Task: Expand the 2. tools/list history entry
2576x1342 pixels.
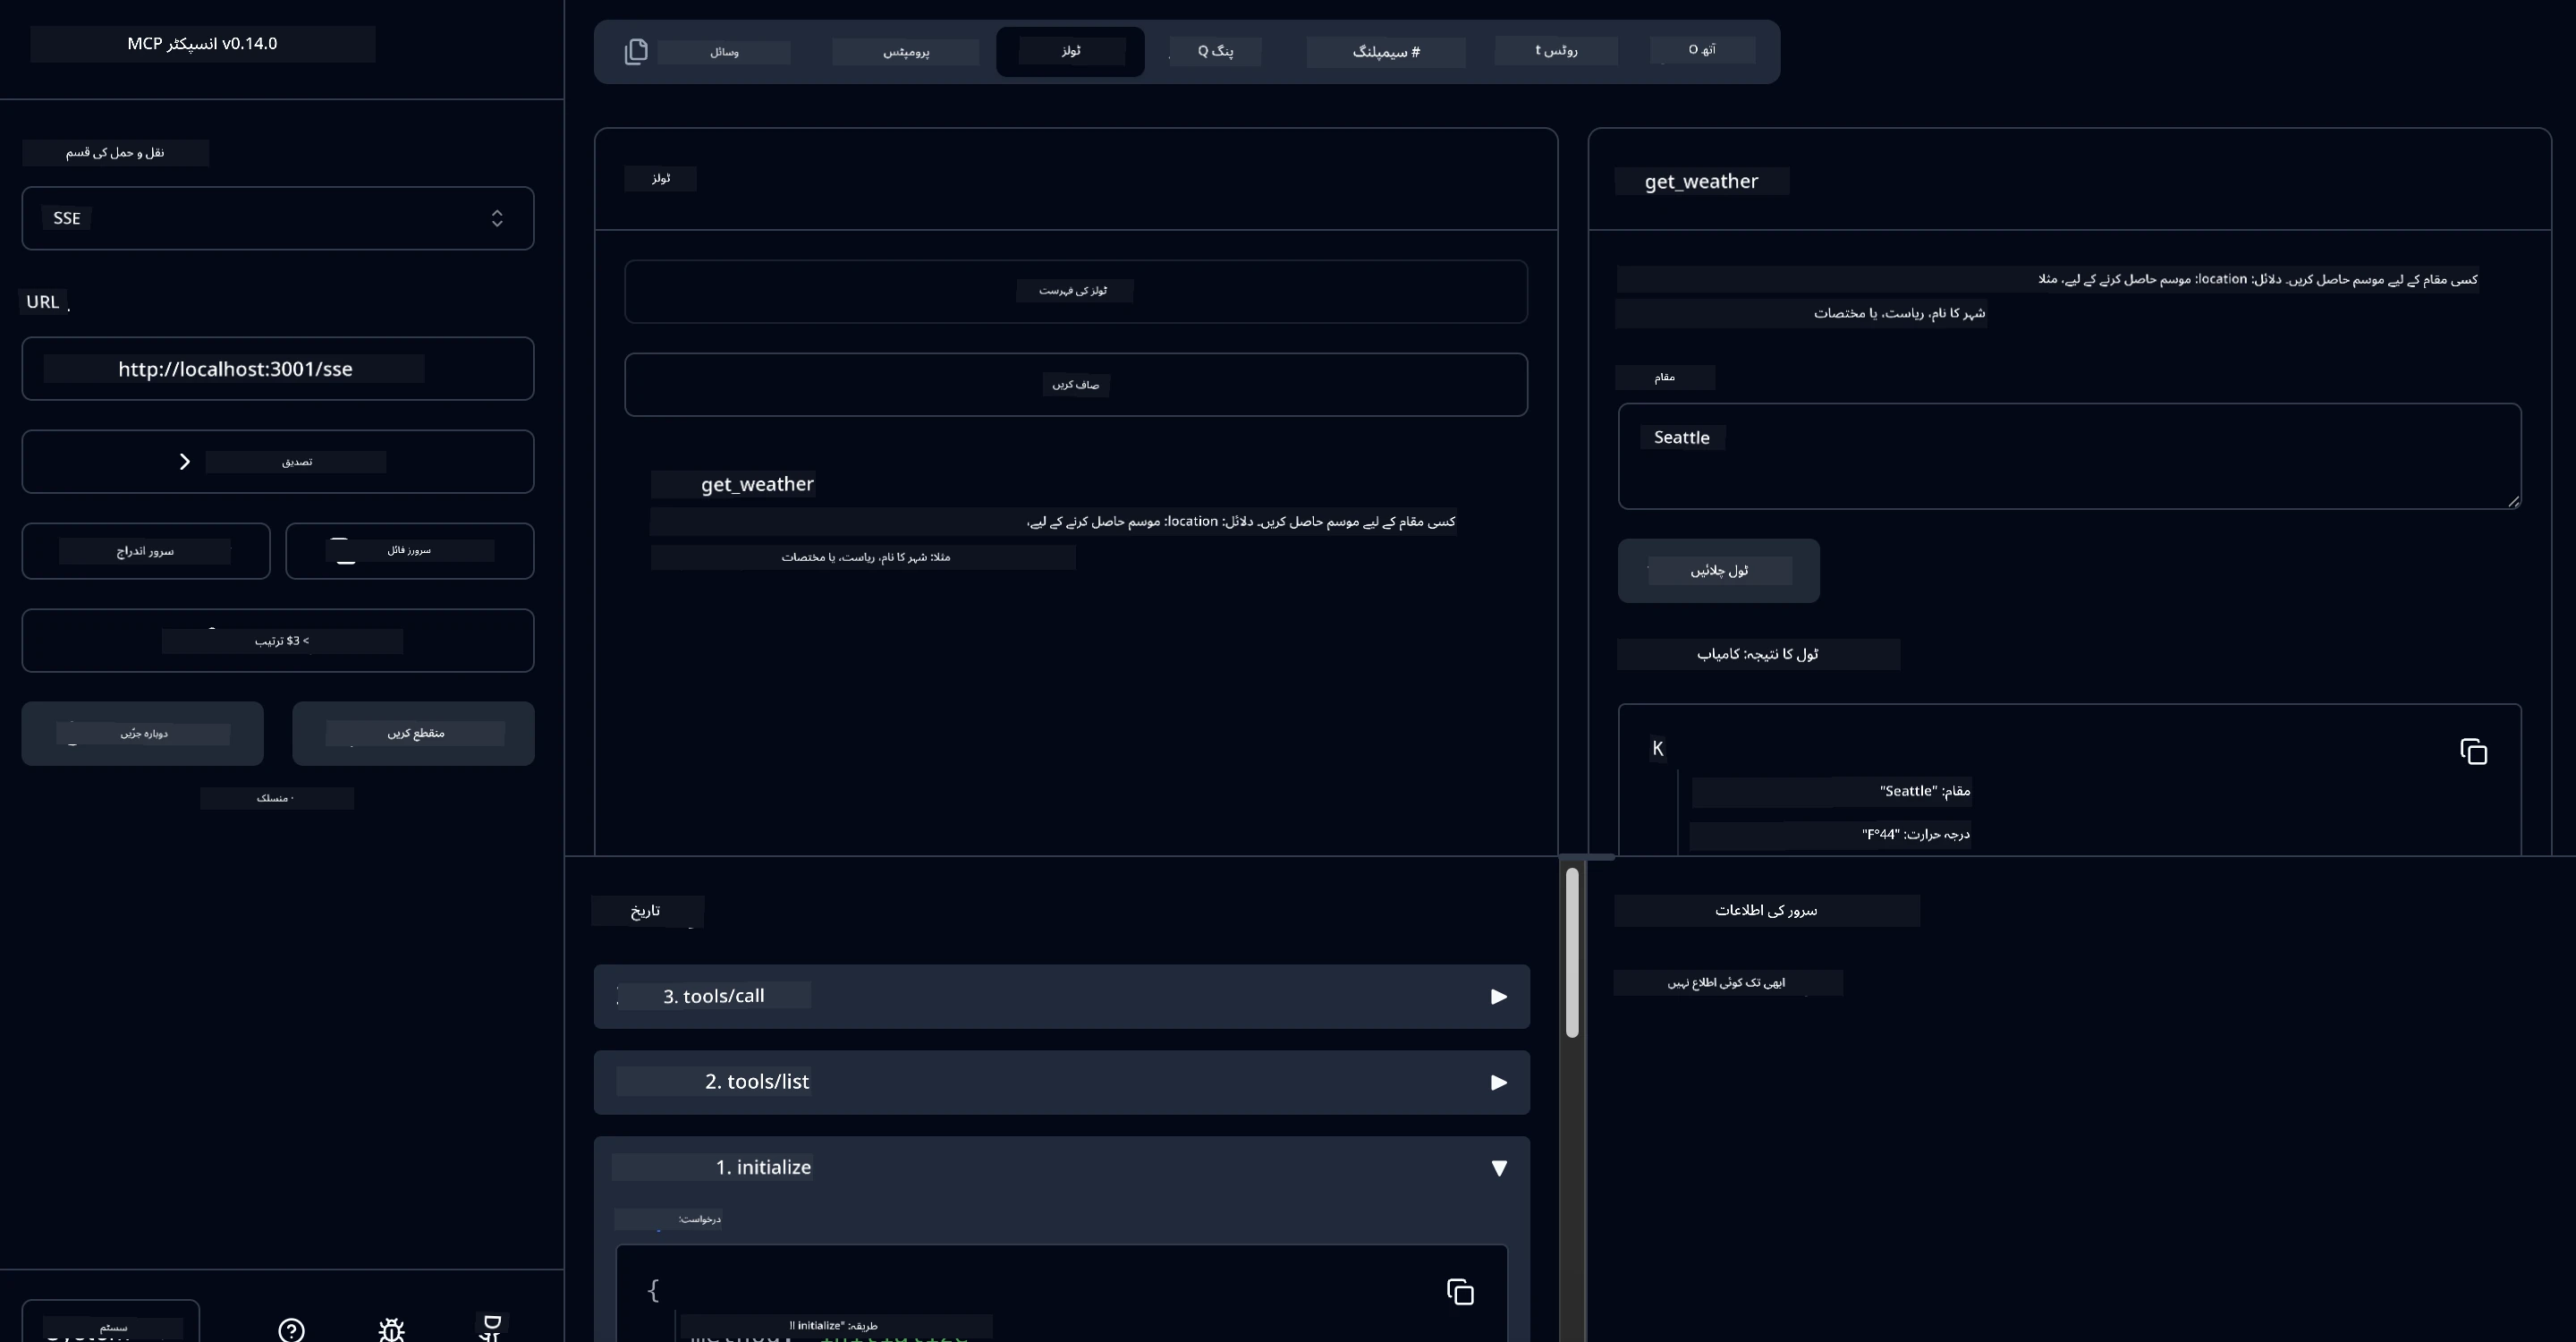Action: click(x=1062, y=1082)
